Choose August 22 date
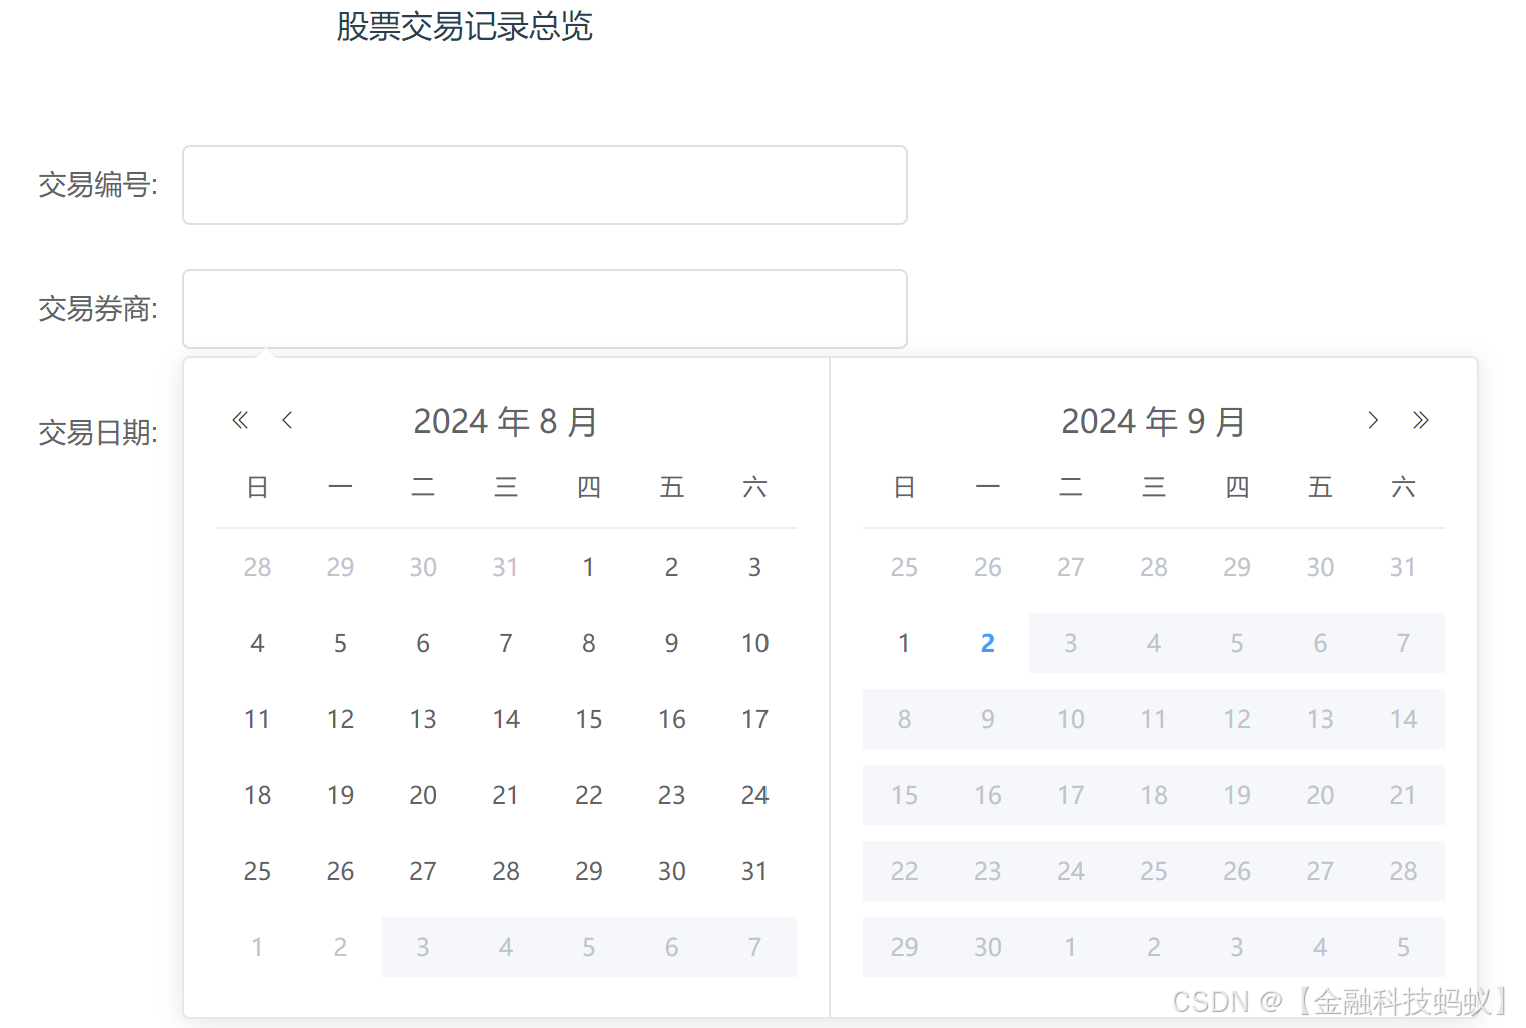This screenshot has height=1028, width=1526. click(x=589, y=795)
